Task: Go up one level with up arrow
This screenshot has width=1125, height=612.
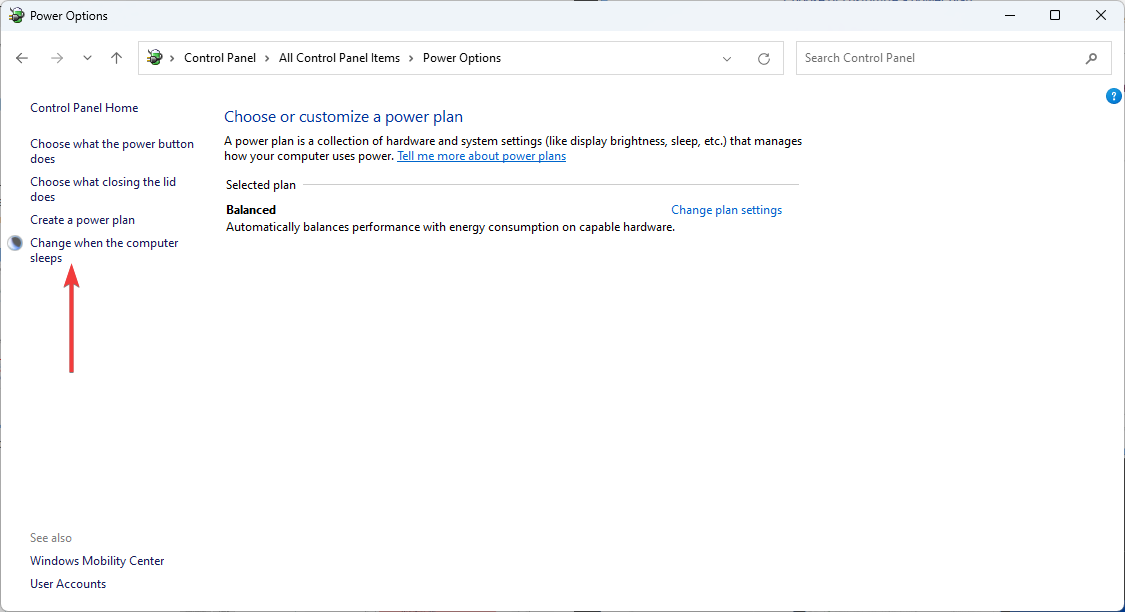Action: (x=116, y=58)
